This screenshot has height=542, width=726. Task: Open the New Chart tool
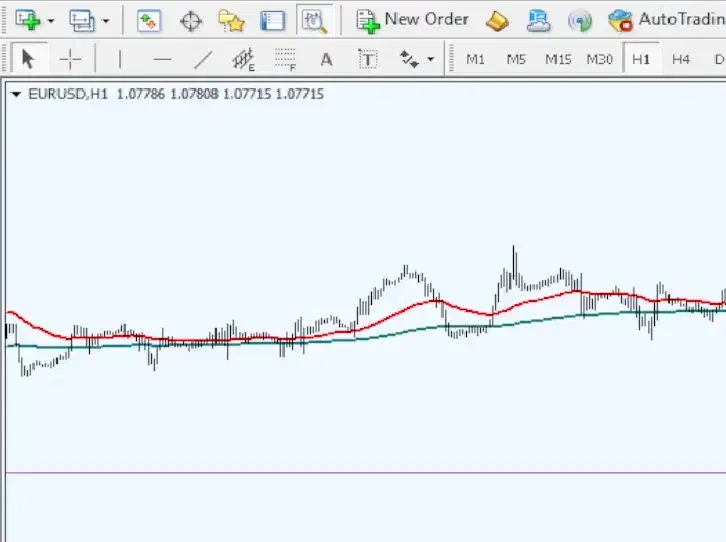coord(28,20)
